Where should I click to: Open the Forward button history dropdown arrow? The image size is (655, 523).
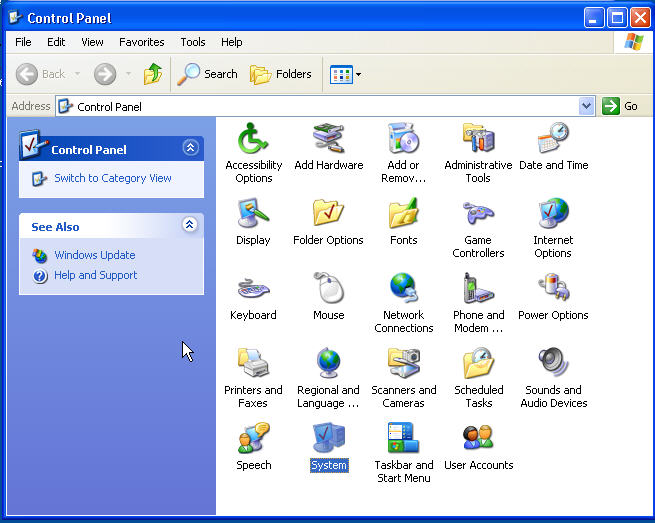pos(129,74)
